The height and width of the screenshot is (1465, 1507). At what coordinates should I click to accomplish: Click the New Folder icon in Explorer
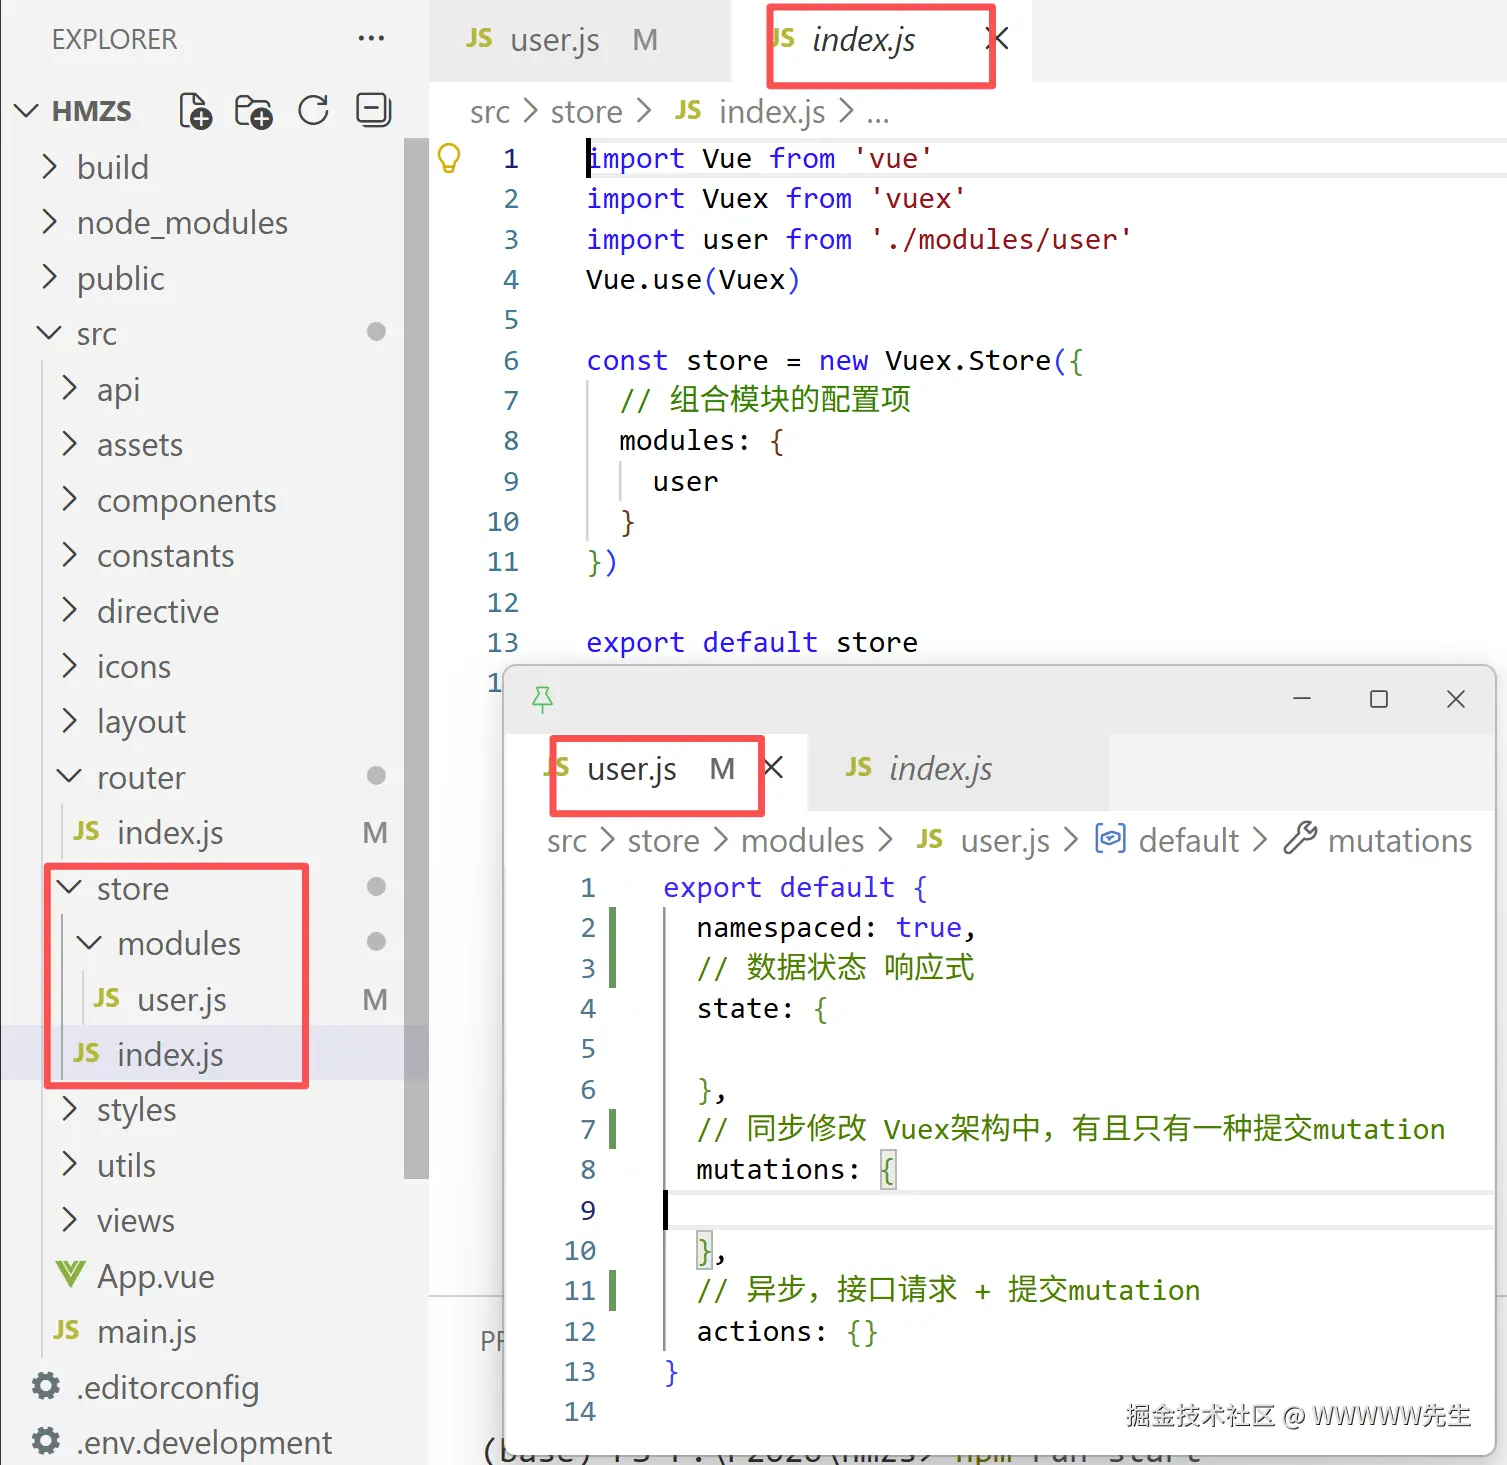[x=254, y=111]
